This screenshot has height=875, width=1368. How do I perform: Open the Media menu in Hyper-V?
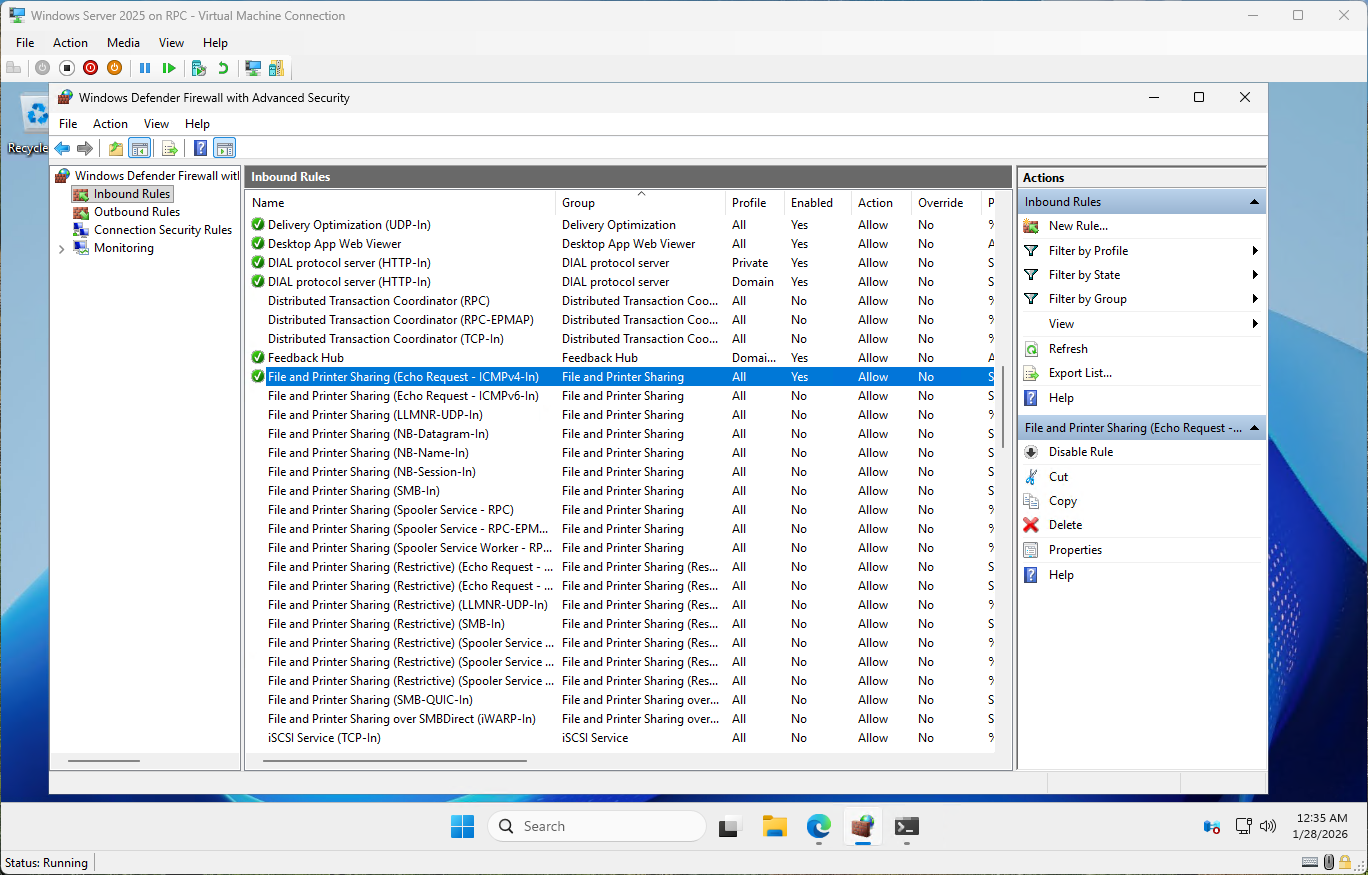click(123, 43)
